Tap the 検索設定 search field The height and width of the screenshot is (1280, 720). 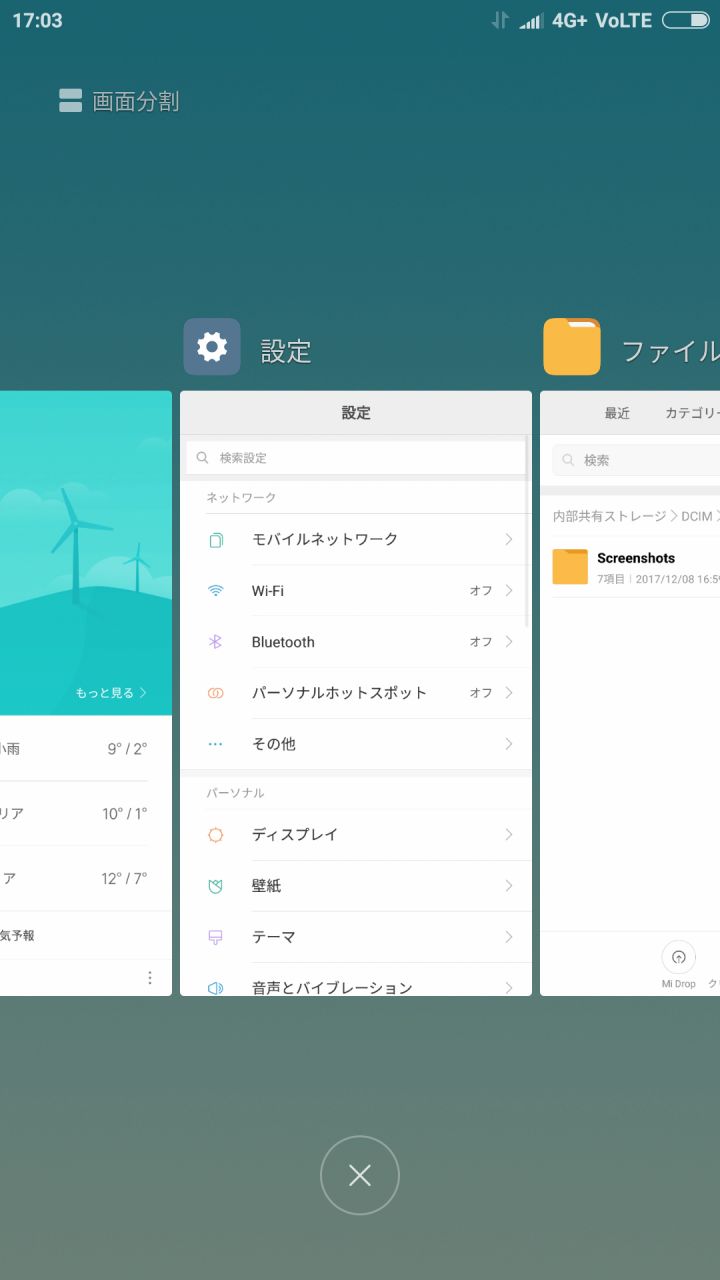356,458
